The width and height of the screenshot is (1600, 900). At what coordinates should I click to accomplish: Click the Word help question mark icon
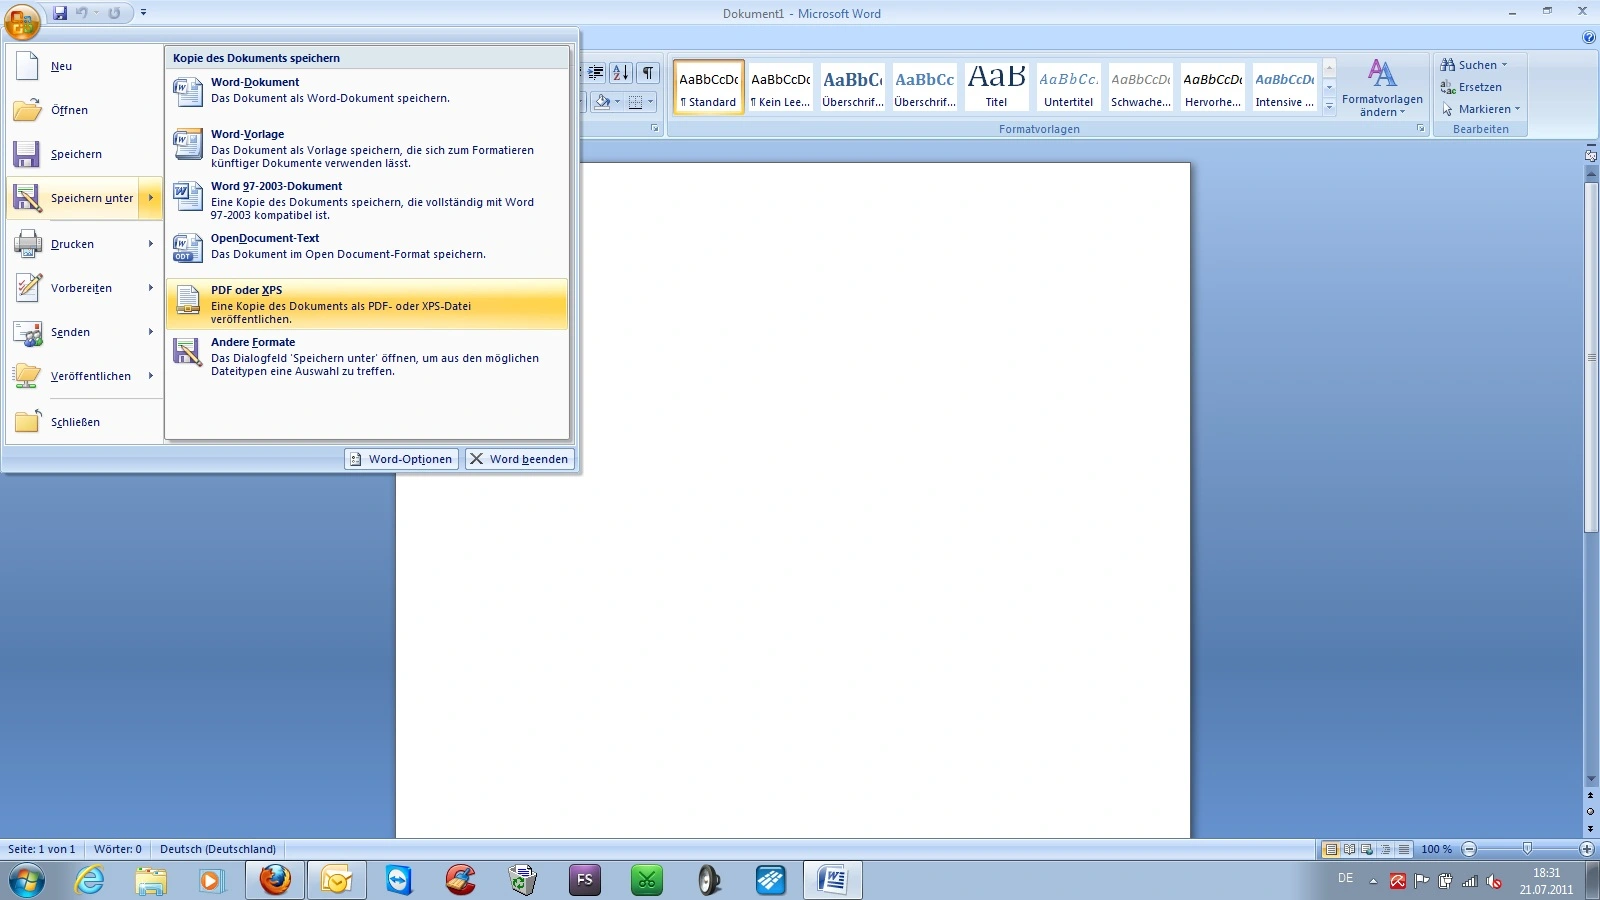[1589, 37]
